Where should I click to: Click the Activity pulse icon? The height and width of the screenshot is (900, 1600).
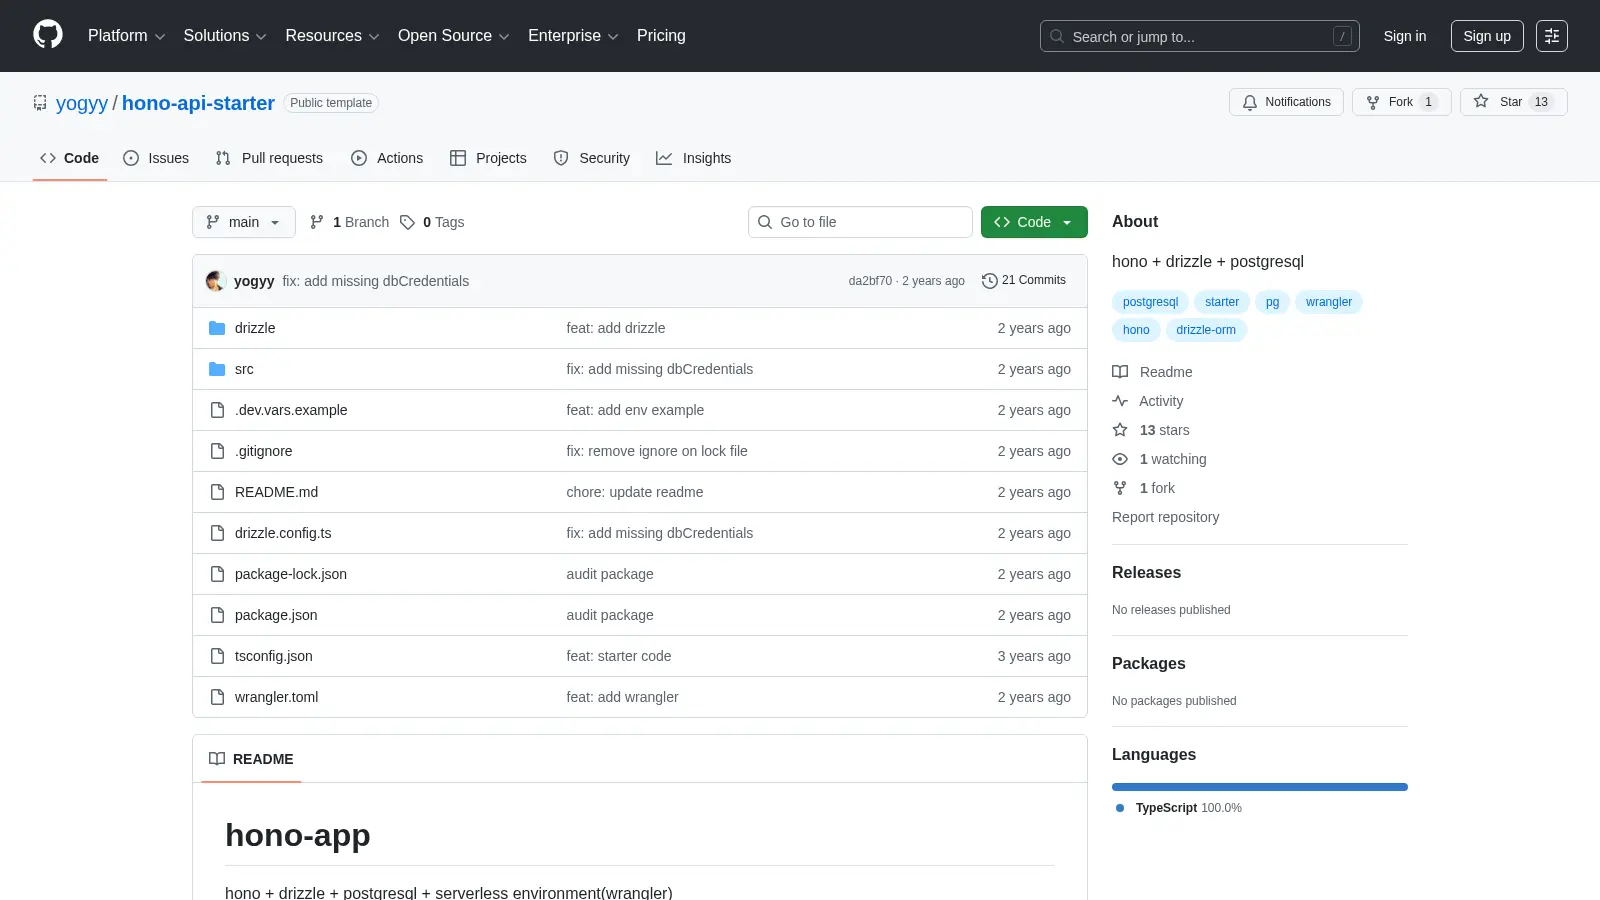(x=1120, y=401)
